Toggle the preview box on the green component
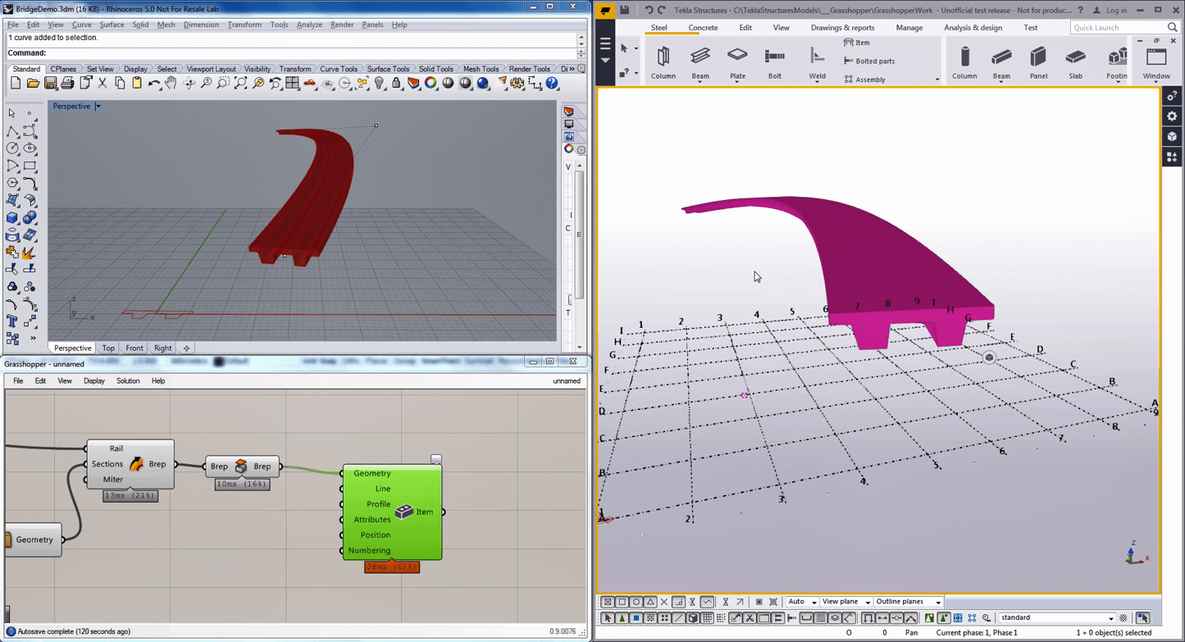The image size is (1185, 642). pyautogui.click(x=436, y=460)
